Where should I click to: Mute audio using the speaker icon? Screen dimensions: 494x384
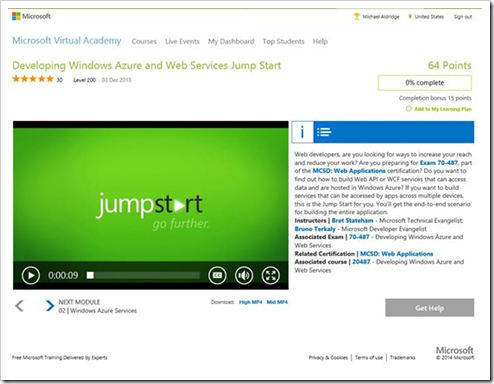pos(244,275)
